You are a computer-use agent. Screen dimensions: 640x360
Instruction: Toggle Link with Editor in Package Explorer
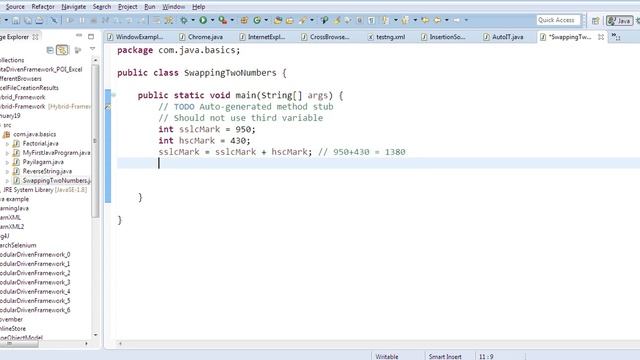click(x=62, y=50)
